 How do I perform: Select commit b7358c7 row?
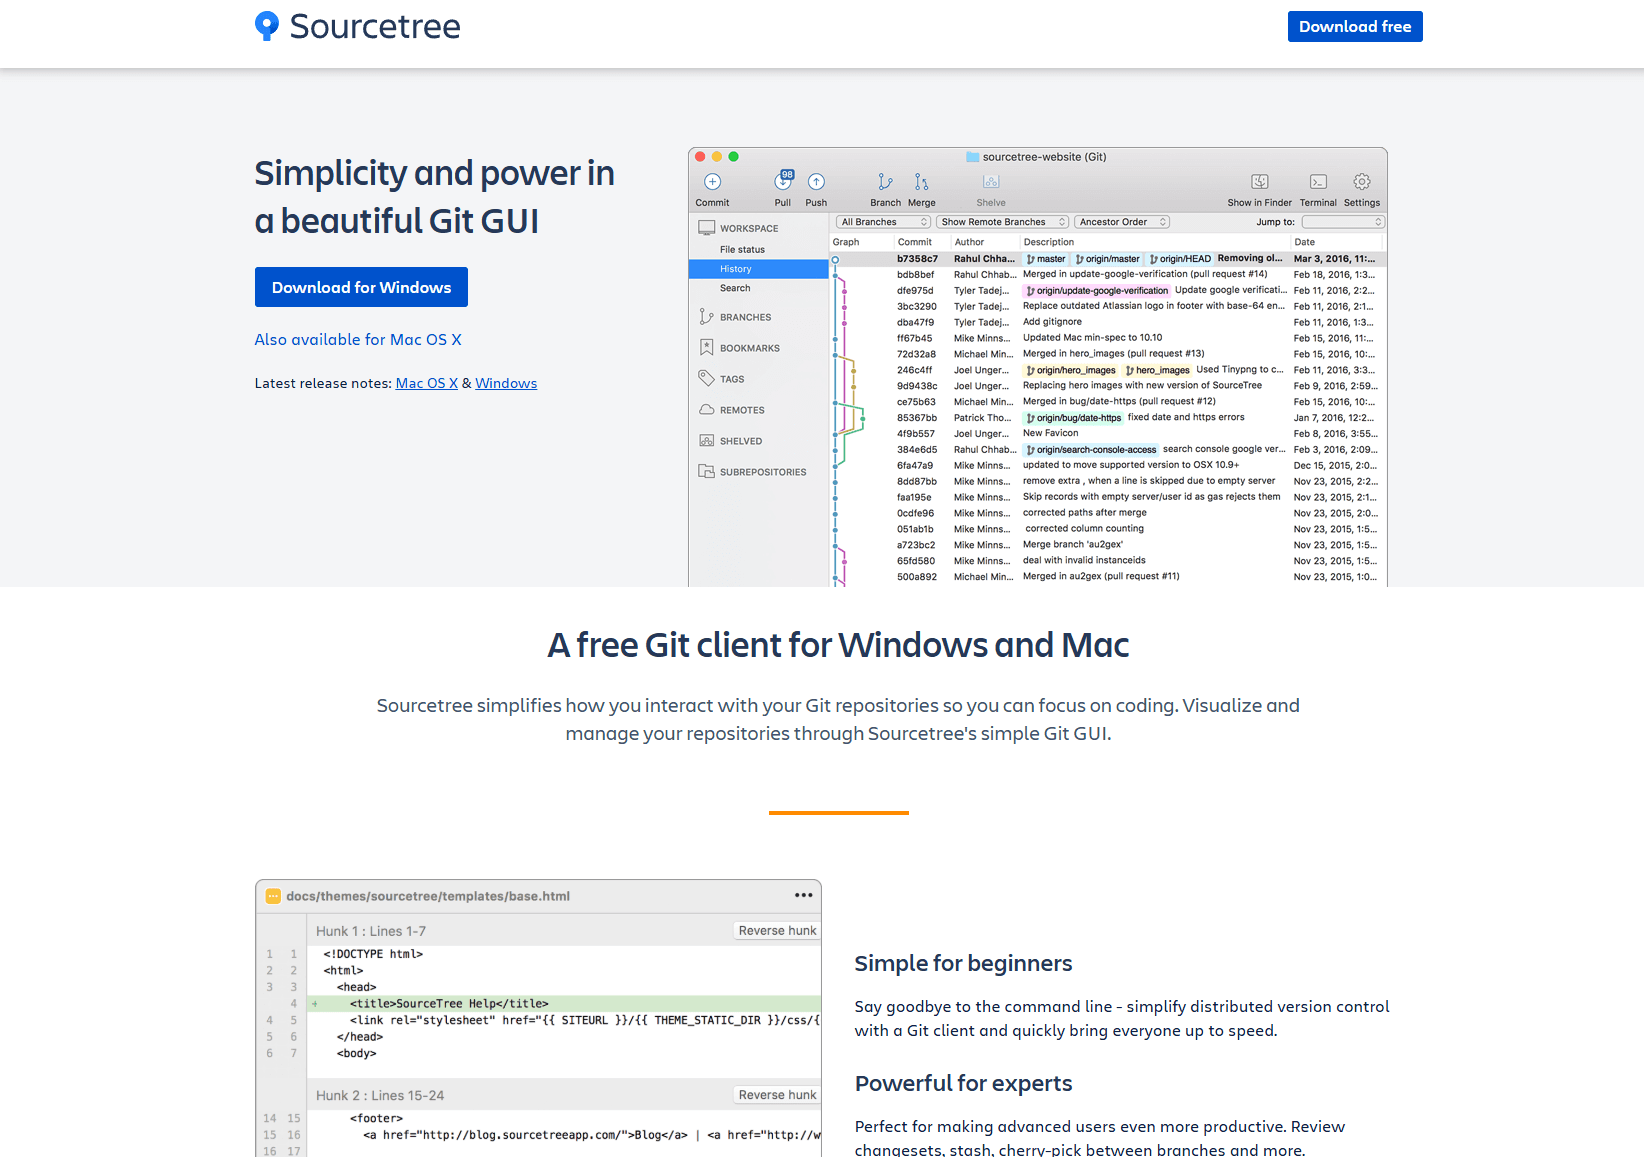point(1108,259)
